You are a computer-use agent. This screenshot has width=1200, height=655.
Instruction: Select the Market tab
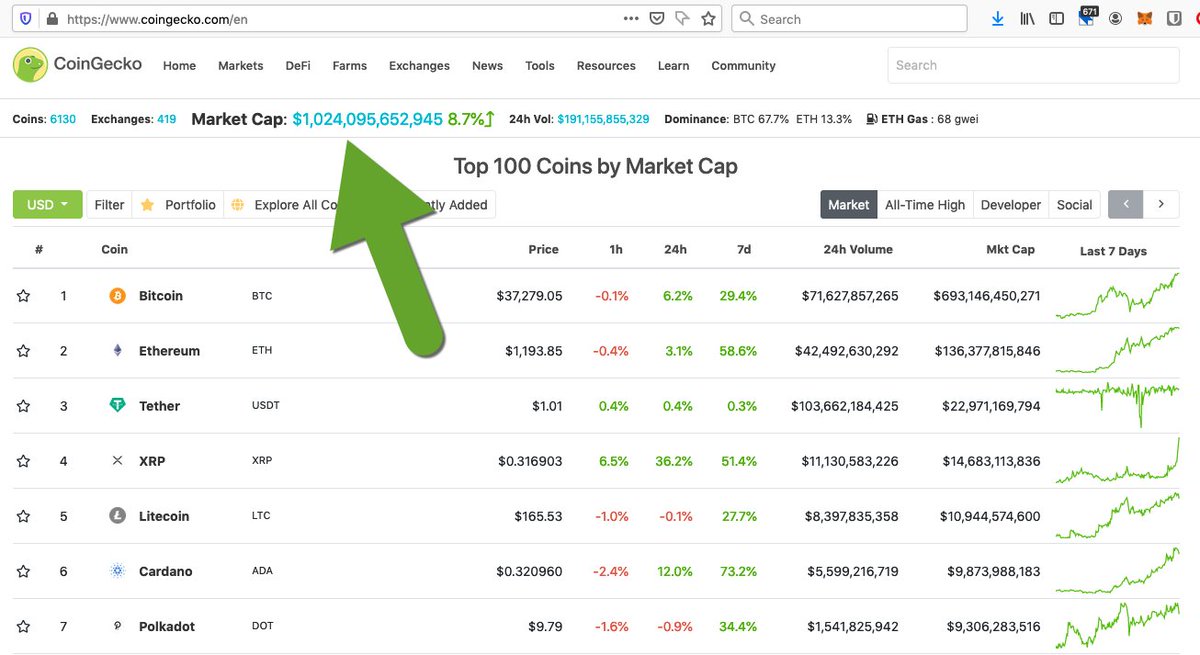coord(849,204)
